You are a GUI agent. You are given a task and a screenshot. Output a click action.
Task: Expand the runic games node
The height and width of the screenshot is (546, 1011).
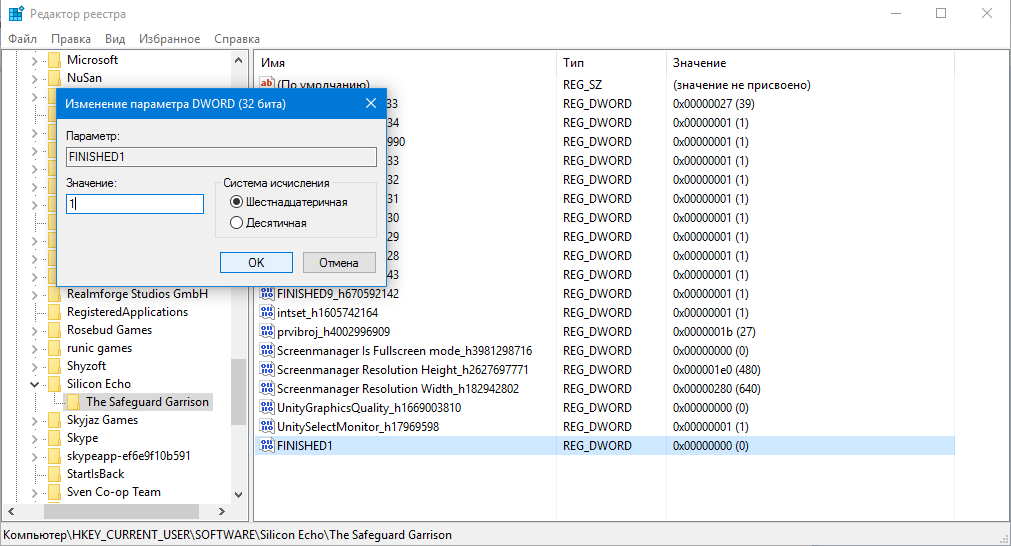tap(35, 349)
